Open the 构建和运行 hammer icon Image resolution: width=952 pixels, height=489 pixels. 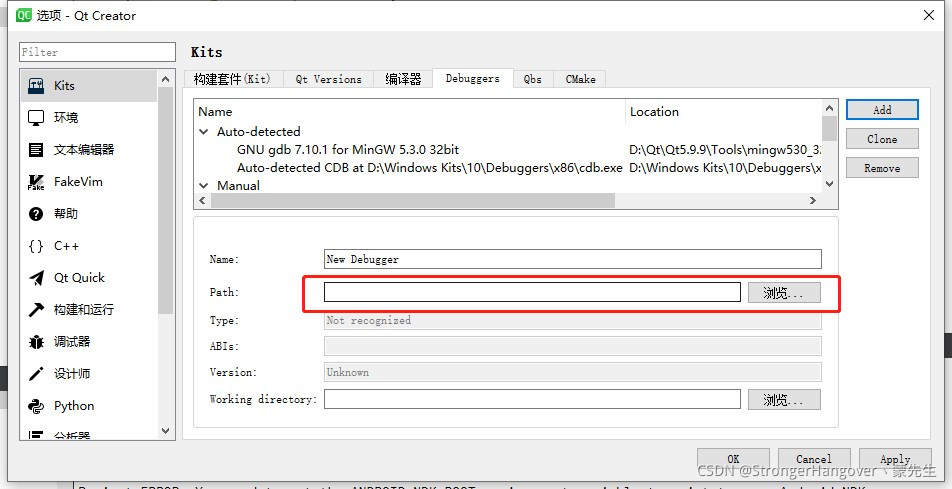click(36, 310)
